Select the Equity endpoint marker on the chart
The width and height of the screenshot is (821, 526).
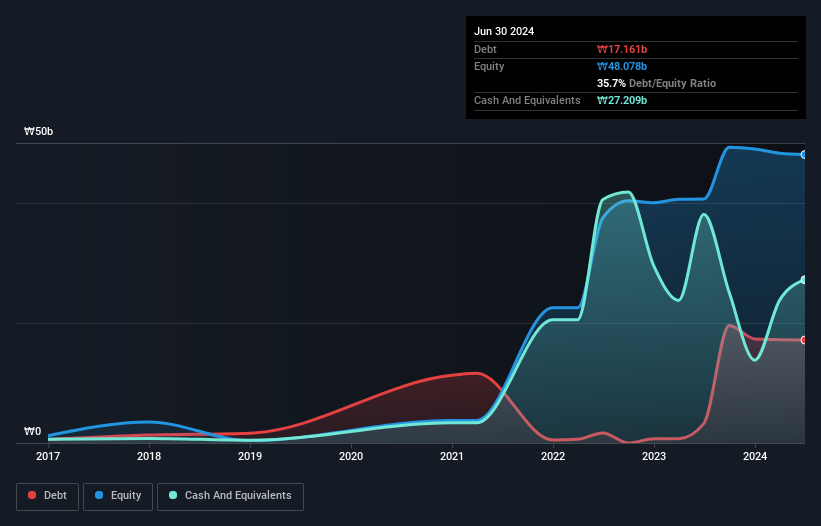click(x=804, y=155)
